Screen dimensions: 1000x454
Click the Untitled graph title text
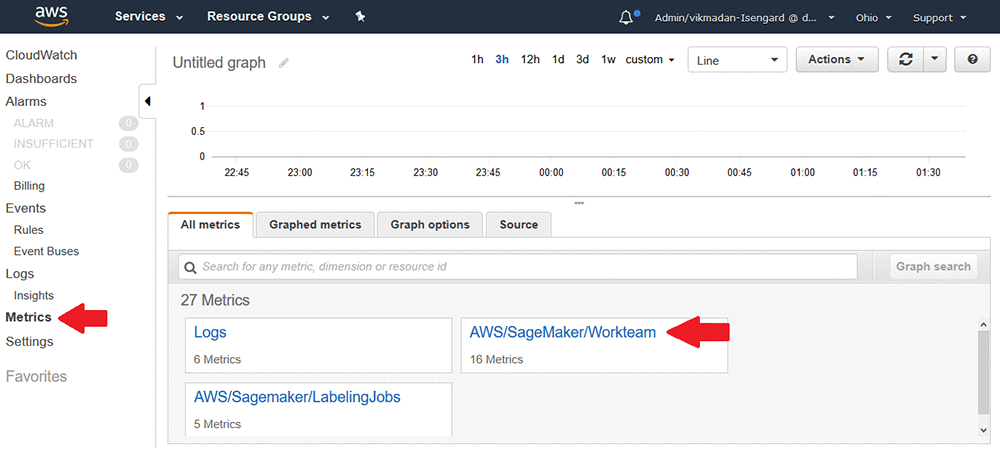click(219, 62)
